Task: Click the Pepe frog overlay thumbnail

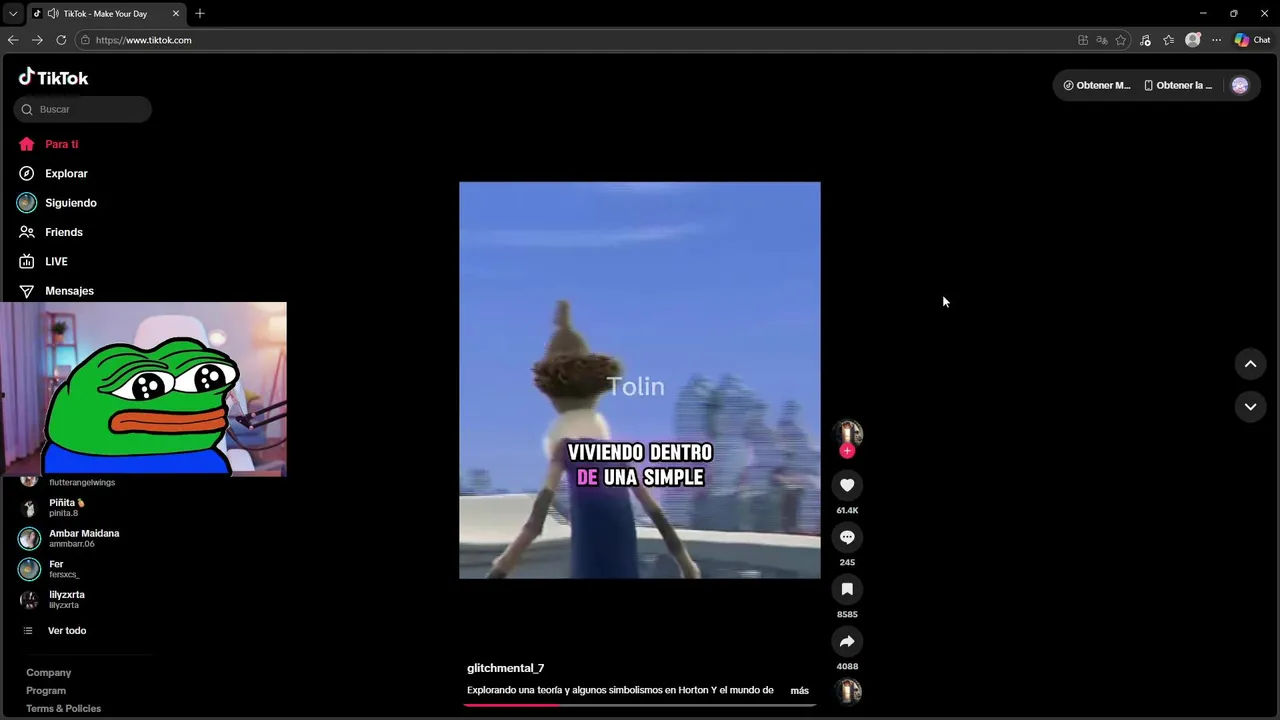Action: point(143,389)
